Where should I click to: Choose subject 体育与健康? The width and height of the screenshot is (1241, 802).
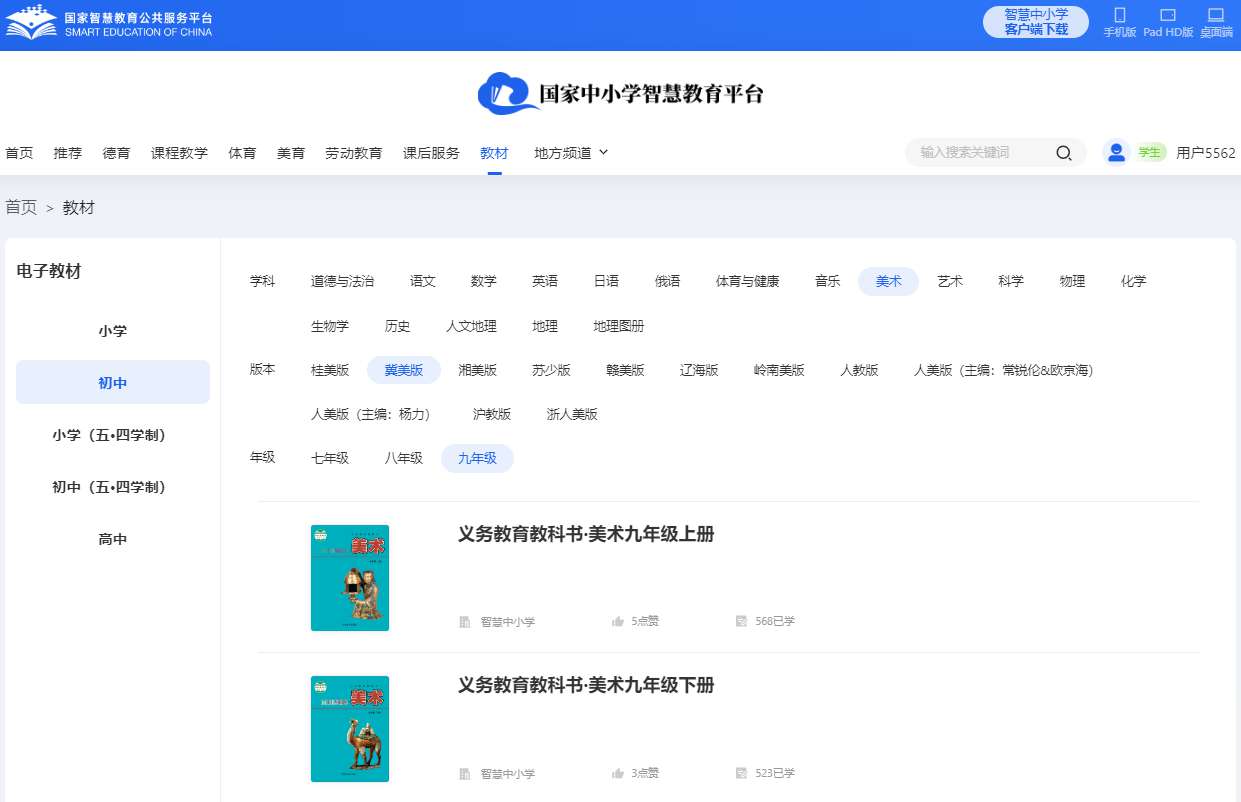pos(747,282)
